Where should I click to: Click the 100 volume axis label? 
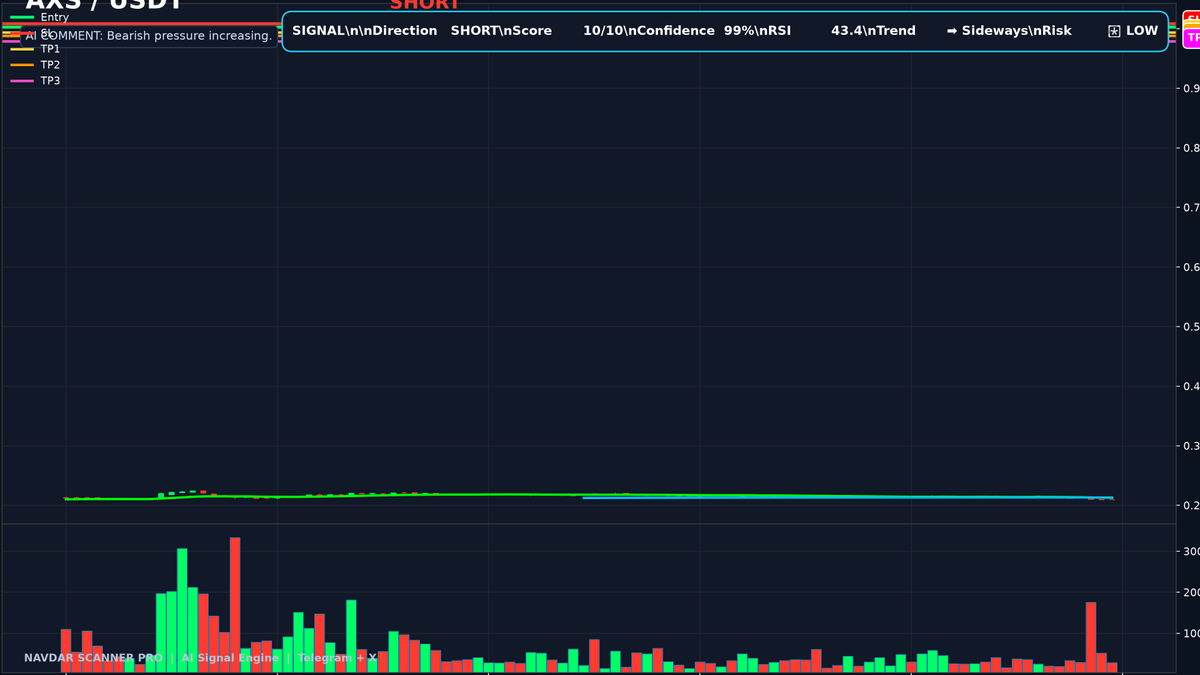1192,634
